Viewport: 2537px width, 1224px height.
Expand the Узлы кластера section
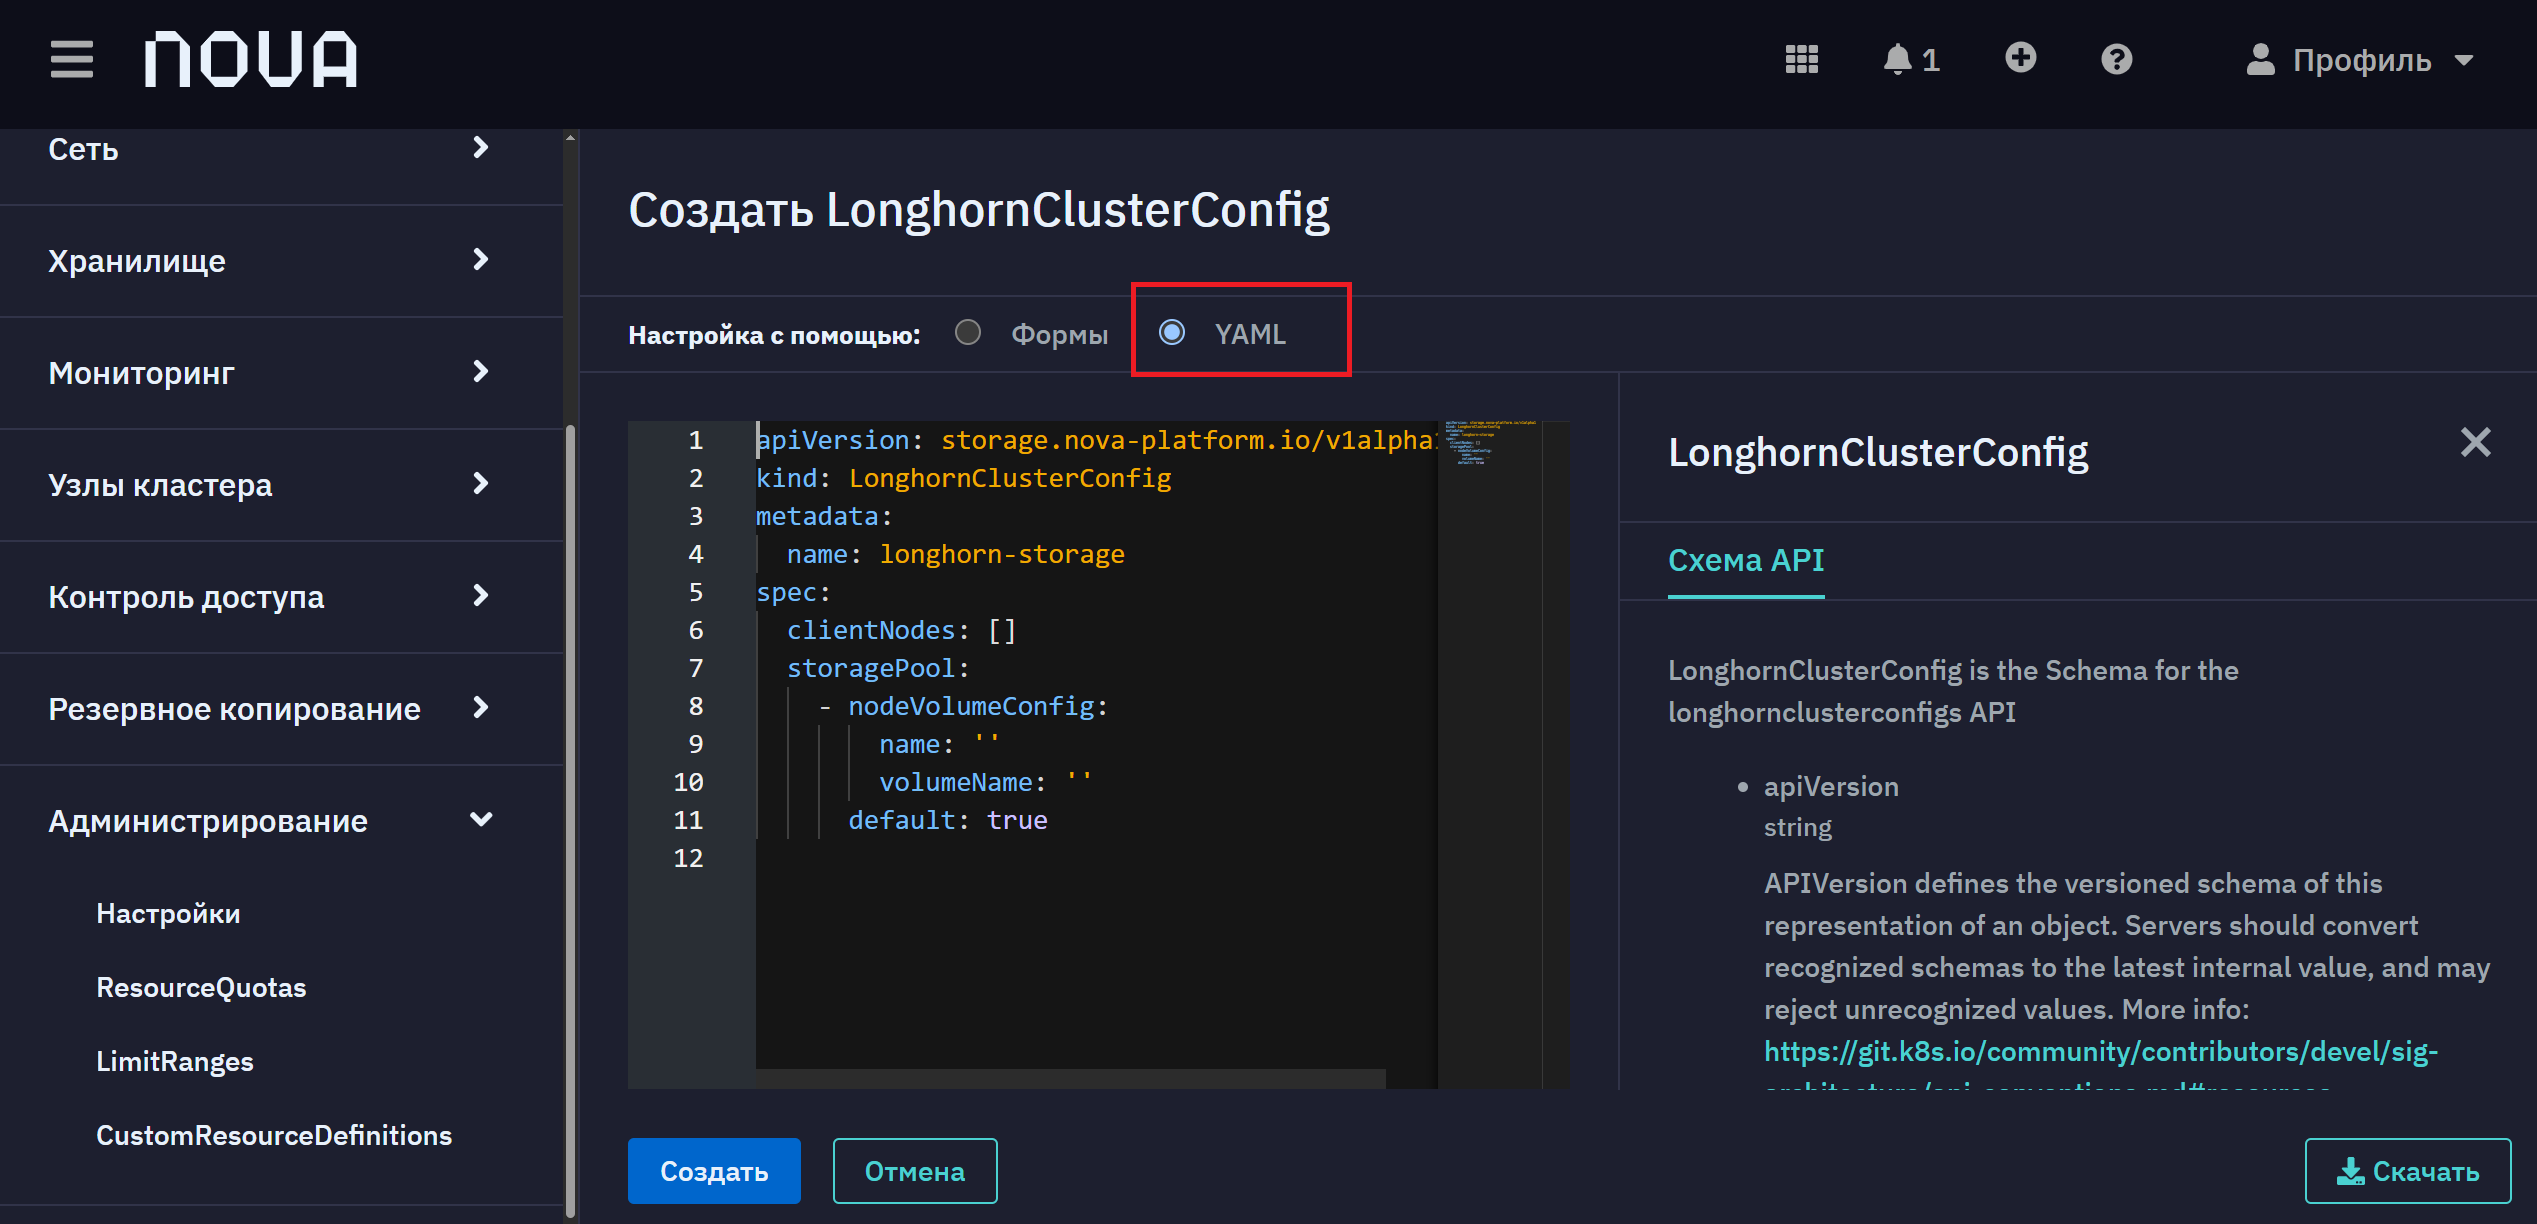pyautogui.click(x=281, y=485)
